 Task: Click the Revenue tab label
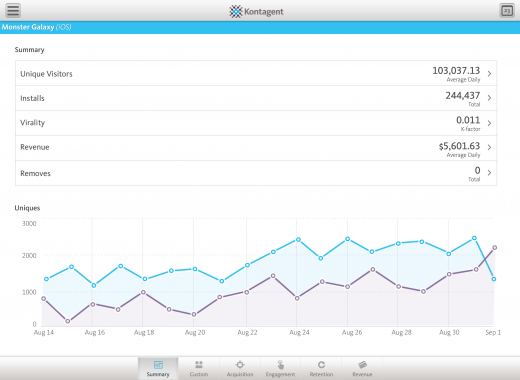click(362, 374)
